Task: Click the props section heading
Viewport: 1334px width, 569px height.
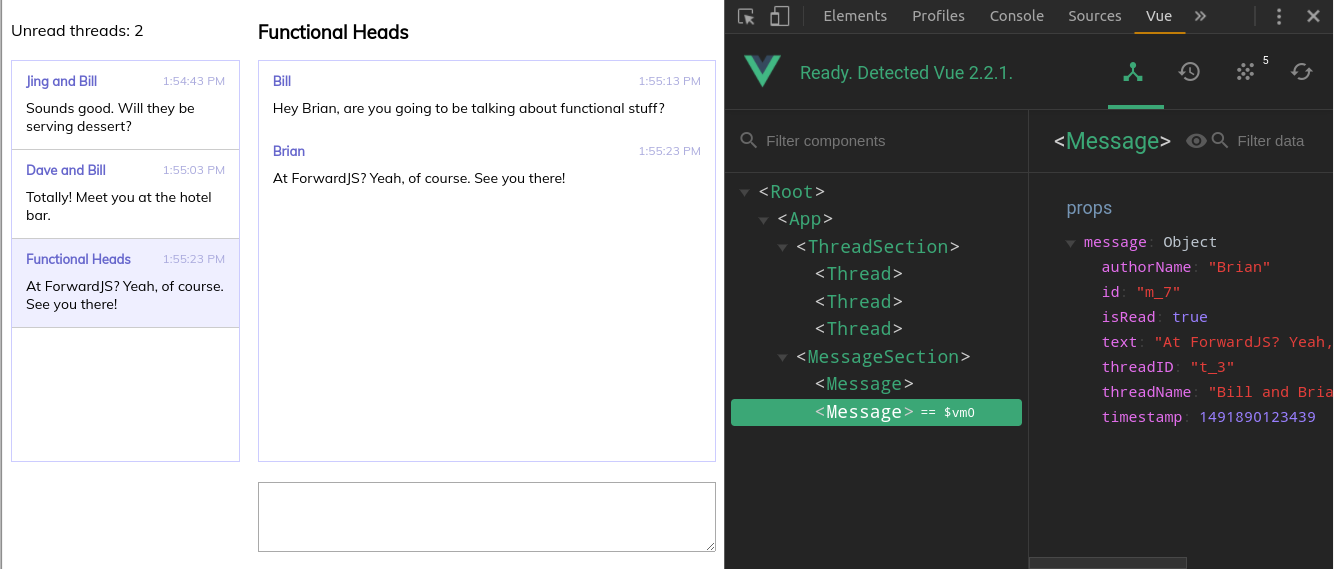Action: click(1089, 208)
